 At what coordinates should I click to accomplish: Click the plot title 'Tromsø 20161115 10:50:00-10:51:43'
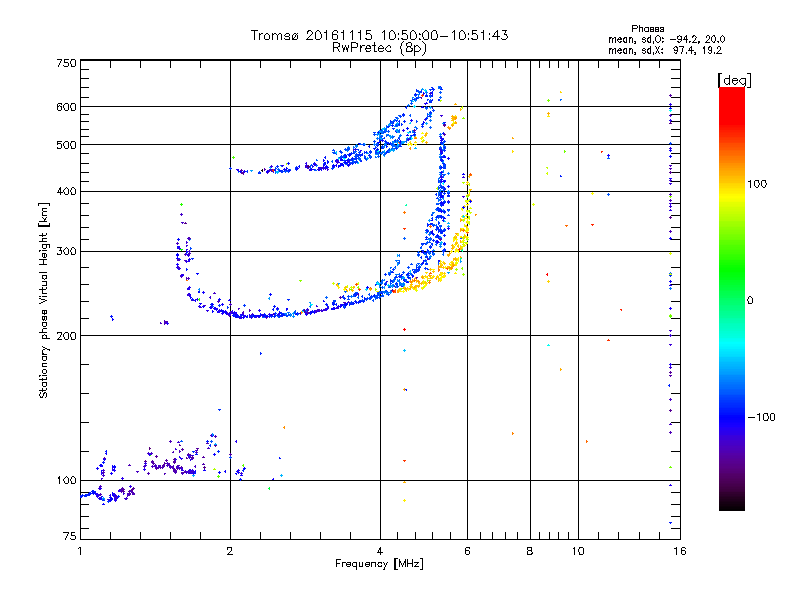pyautogui.click(x=379, y=35)
